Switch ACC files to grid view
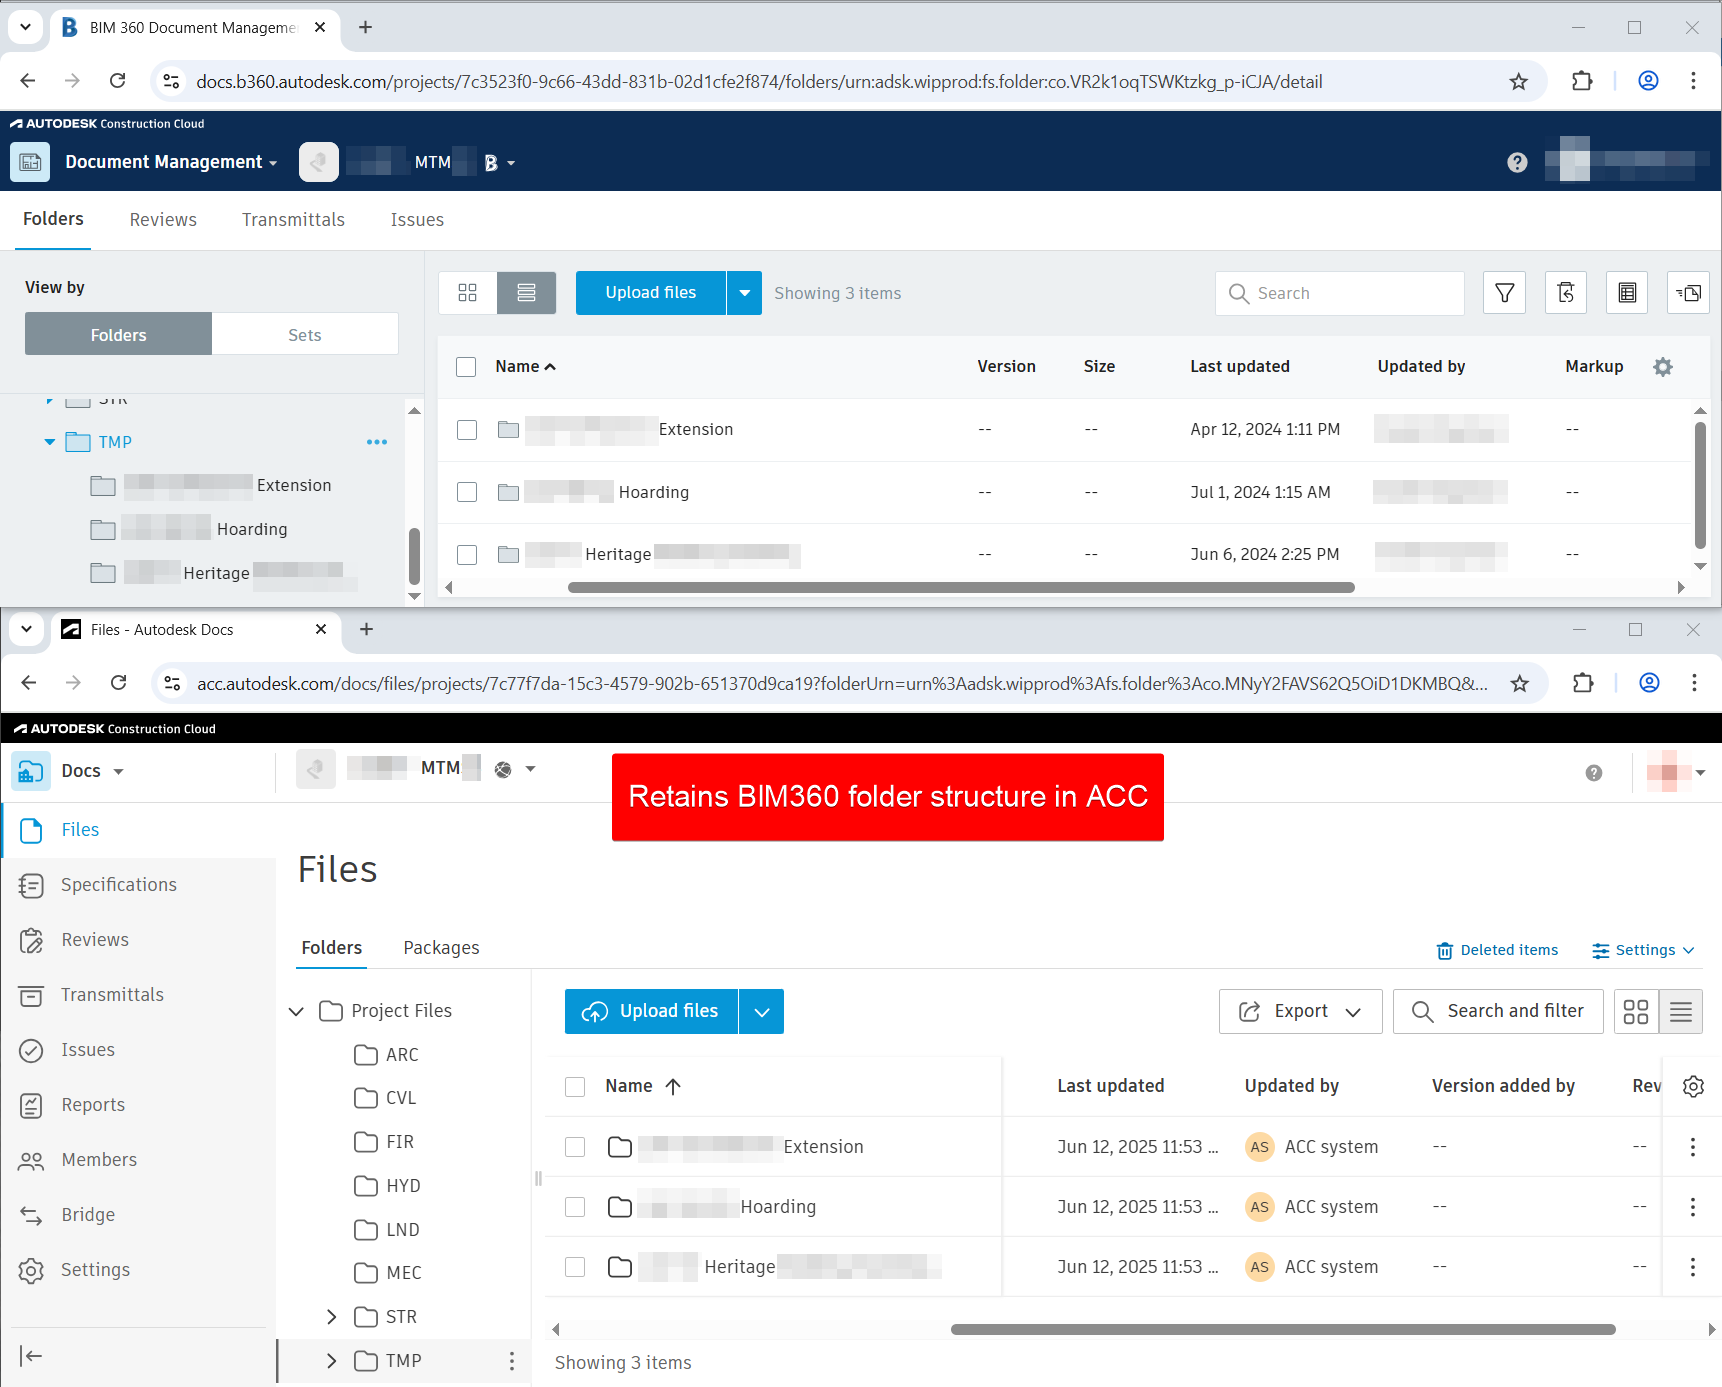The width and height of the screenshot is (1722, 1387). (1636, 1012)
